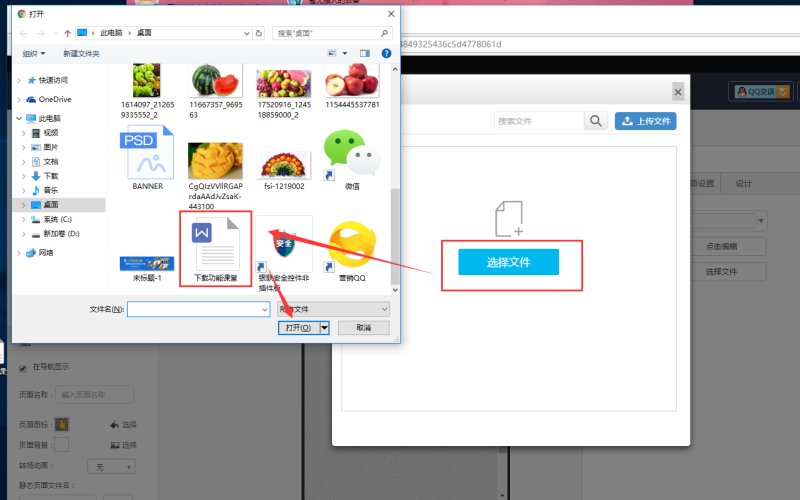
Task: Expand the 新加卷 (D:) tree node
Action: point(24,233)
